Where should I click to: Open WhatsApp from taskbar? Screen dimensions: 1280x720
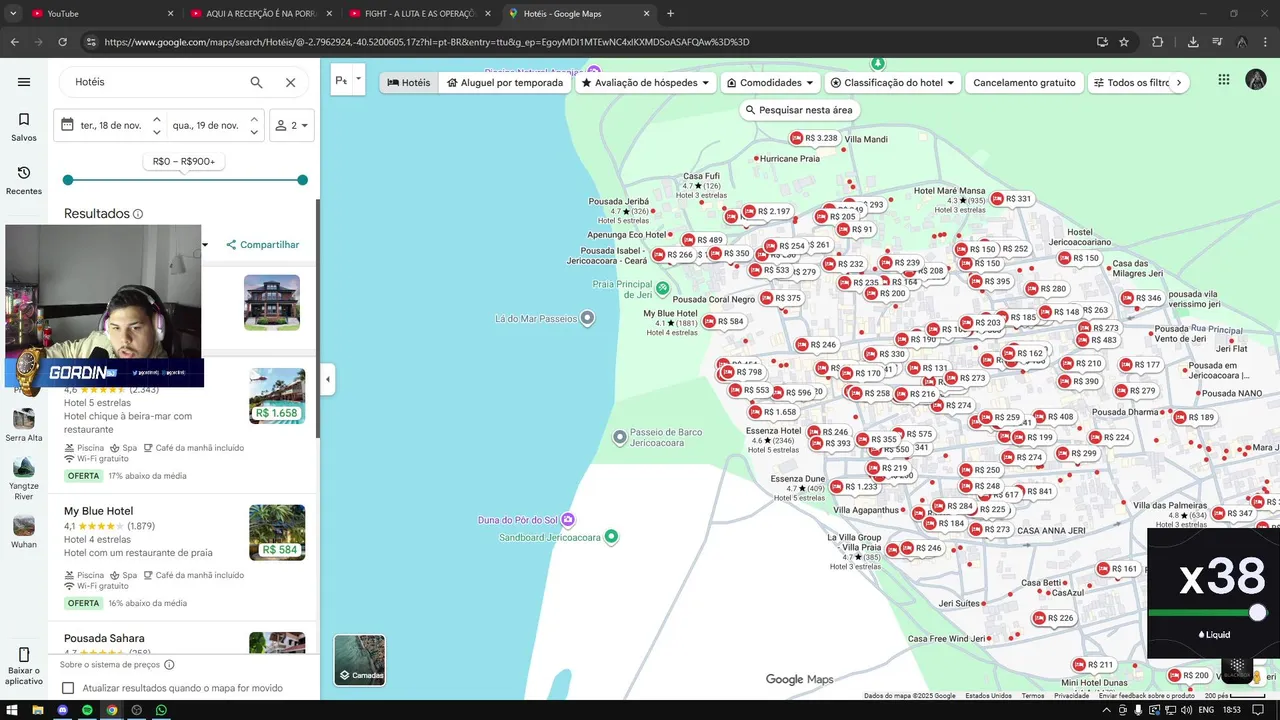point(161,710)
